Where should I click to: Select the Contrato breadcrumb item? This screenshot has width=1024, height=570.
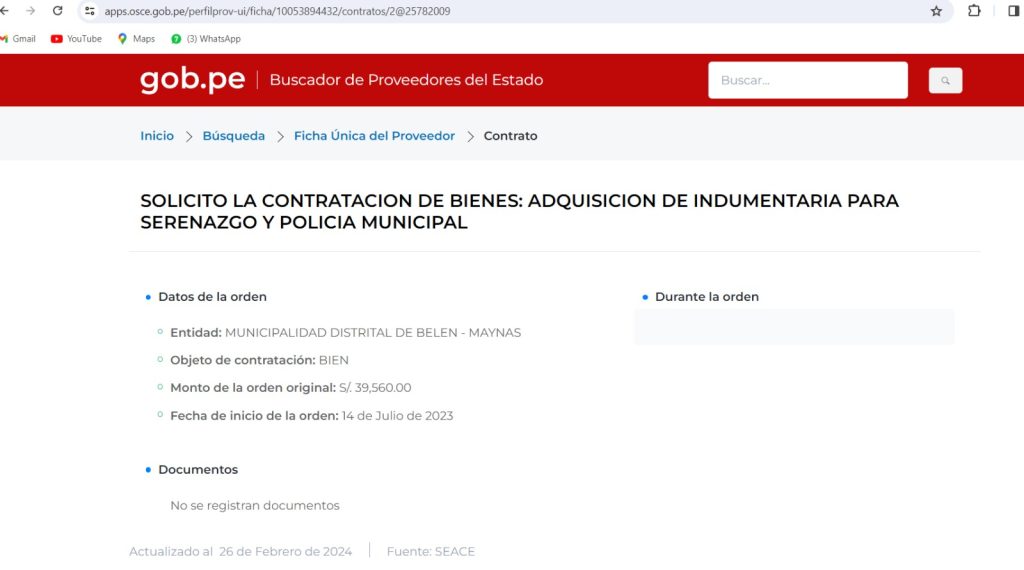[x=510, y=136]
